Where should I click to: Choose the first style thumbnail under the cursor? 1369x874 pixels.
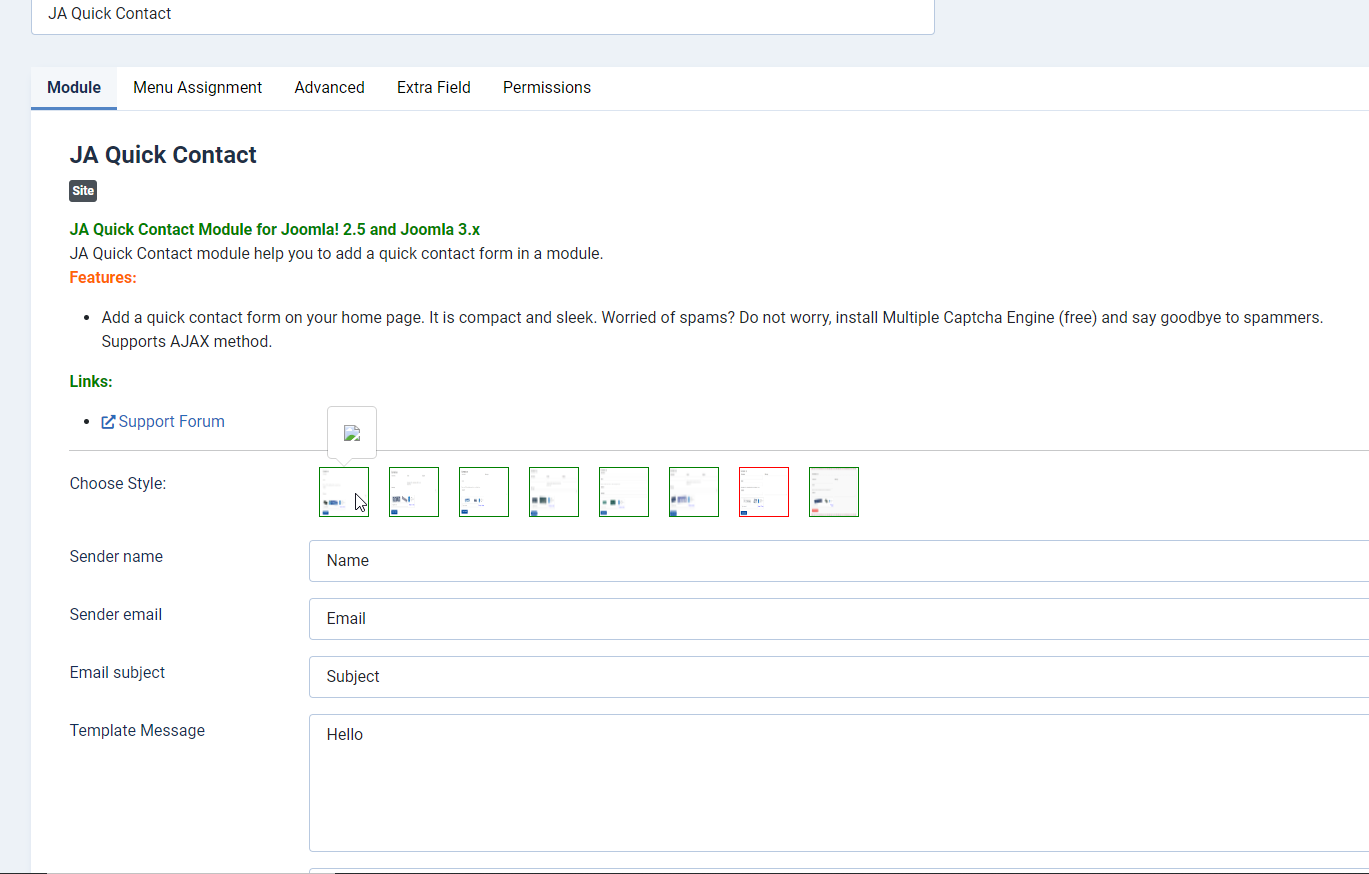[x=344, y=492]
